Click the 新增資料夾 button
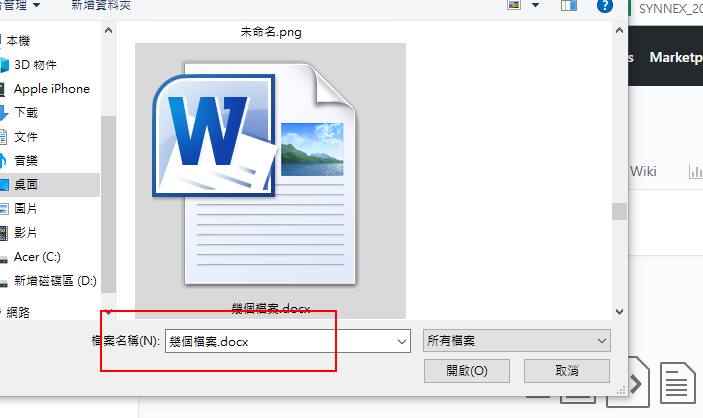703x418 pixels. pyautogui.click(x=101, y=5)
